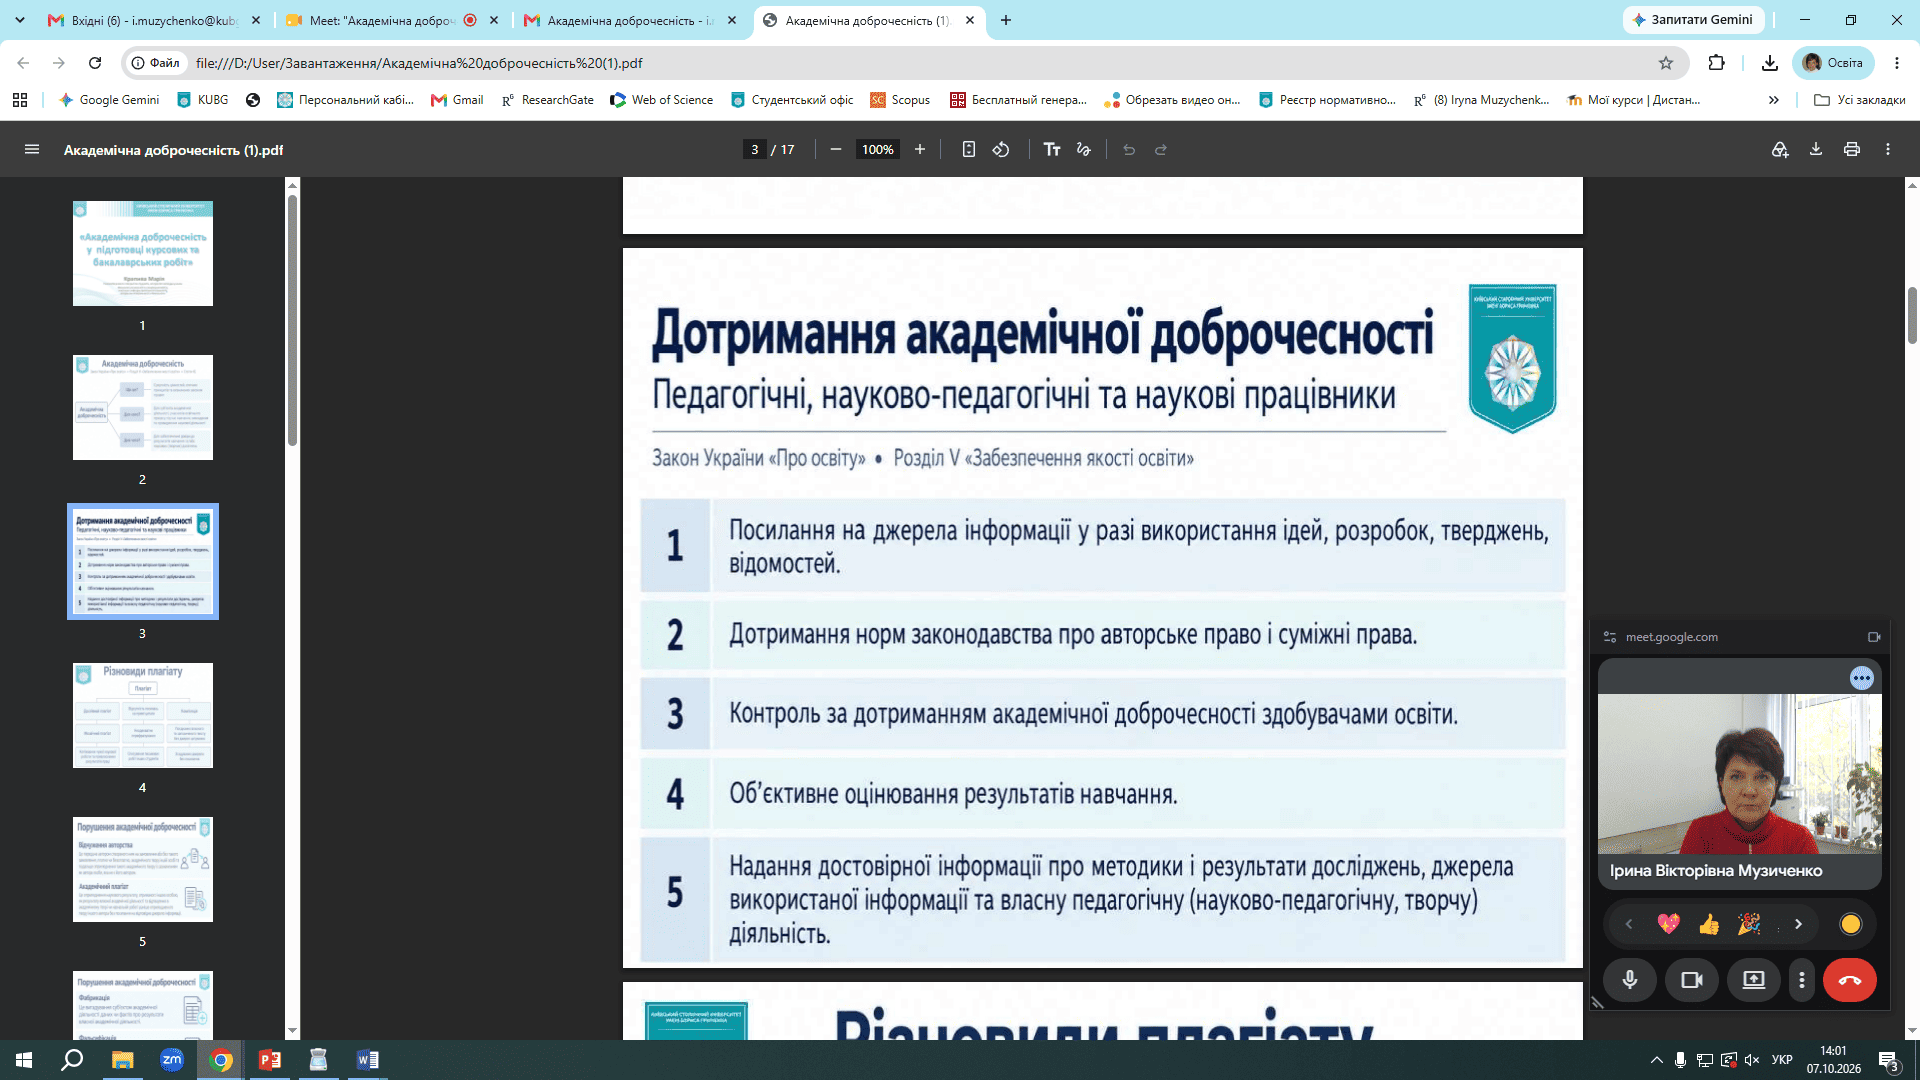Return to Meet tab from picture-in-picture
The image size is (1920, 1080).
(1874, 637)
